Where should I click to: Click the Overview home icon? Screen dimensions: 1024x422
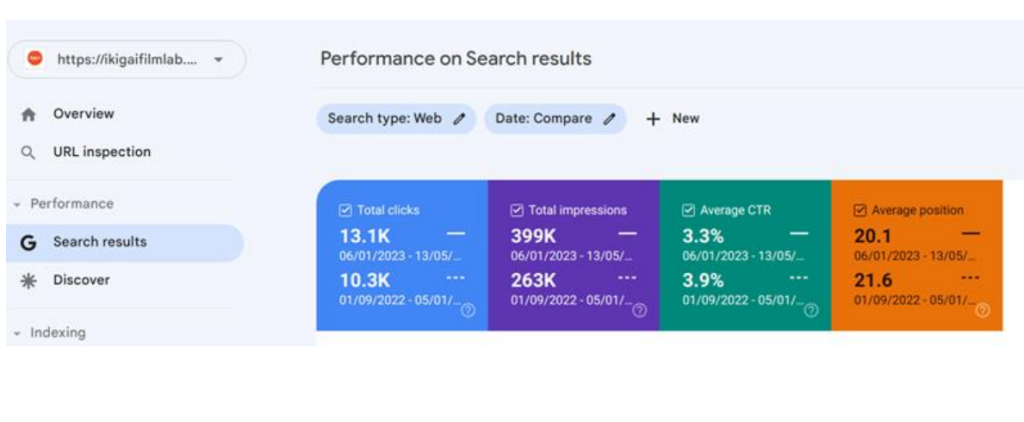pos(28,115)
